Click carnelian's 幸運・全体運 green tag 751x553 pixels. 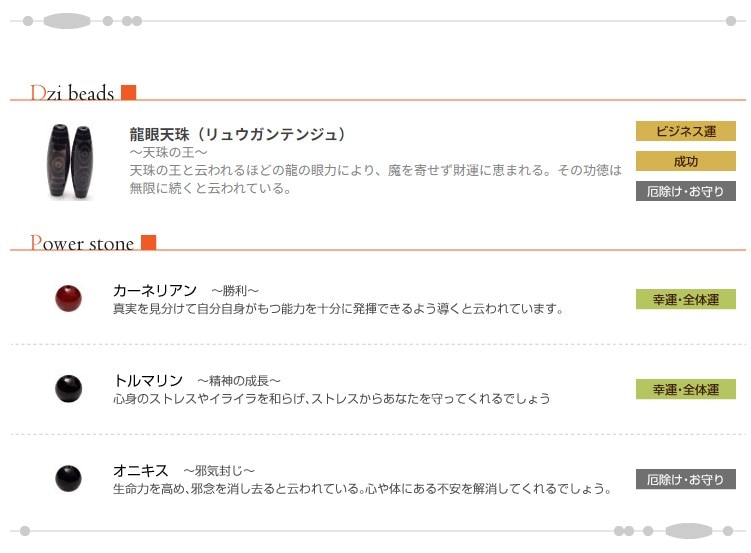[685, 299]
